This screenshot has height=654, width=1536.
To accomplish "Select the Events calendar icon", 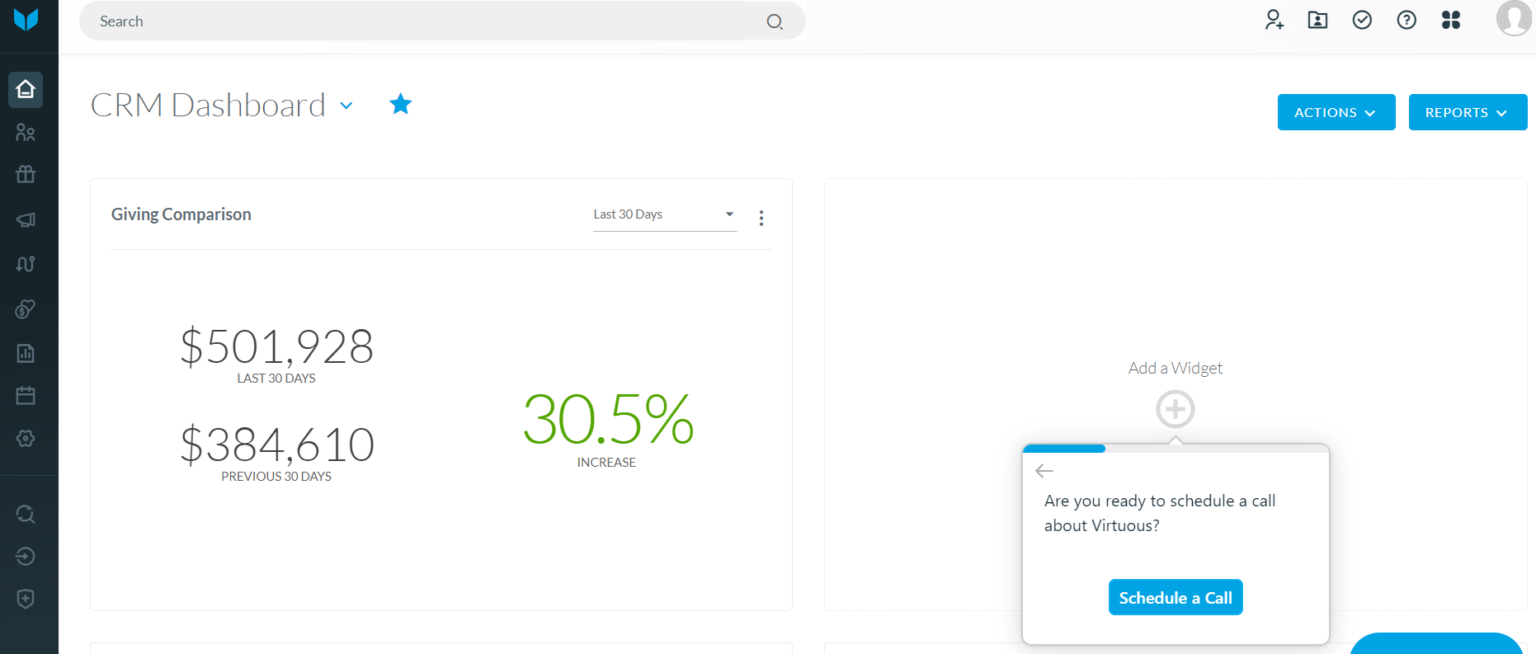I will pos(25,394).
